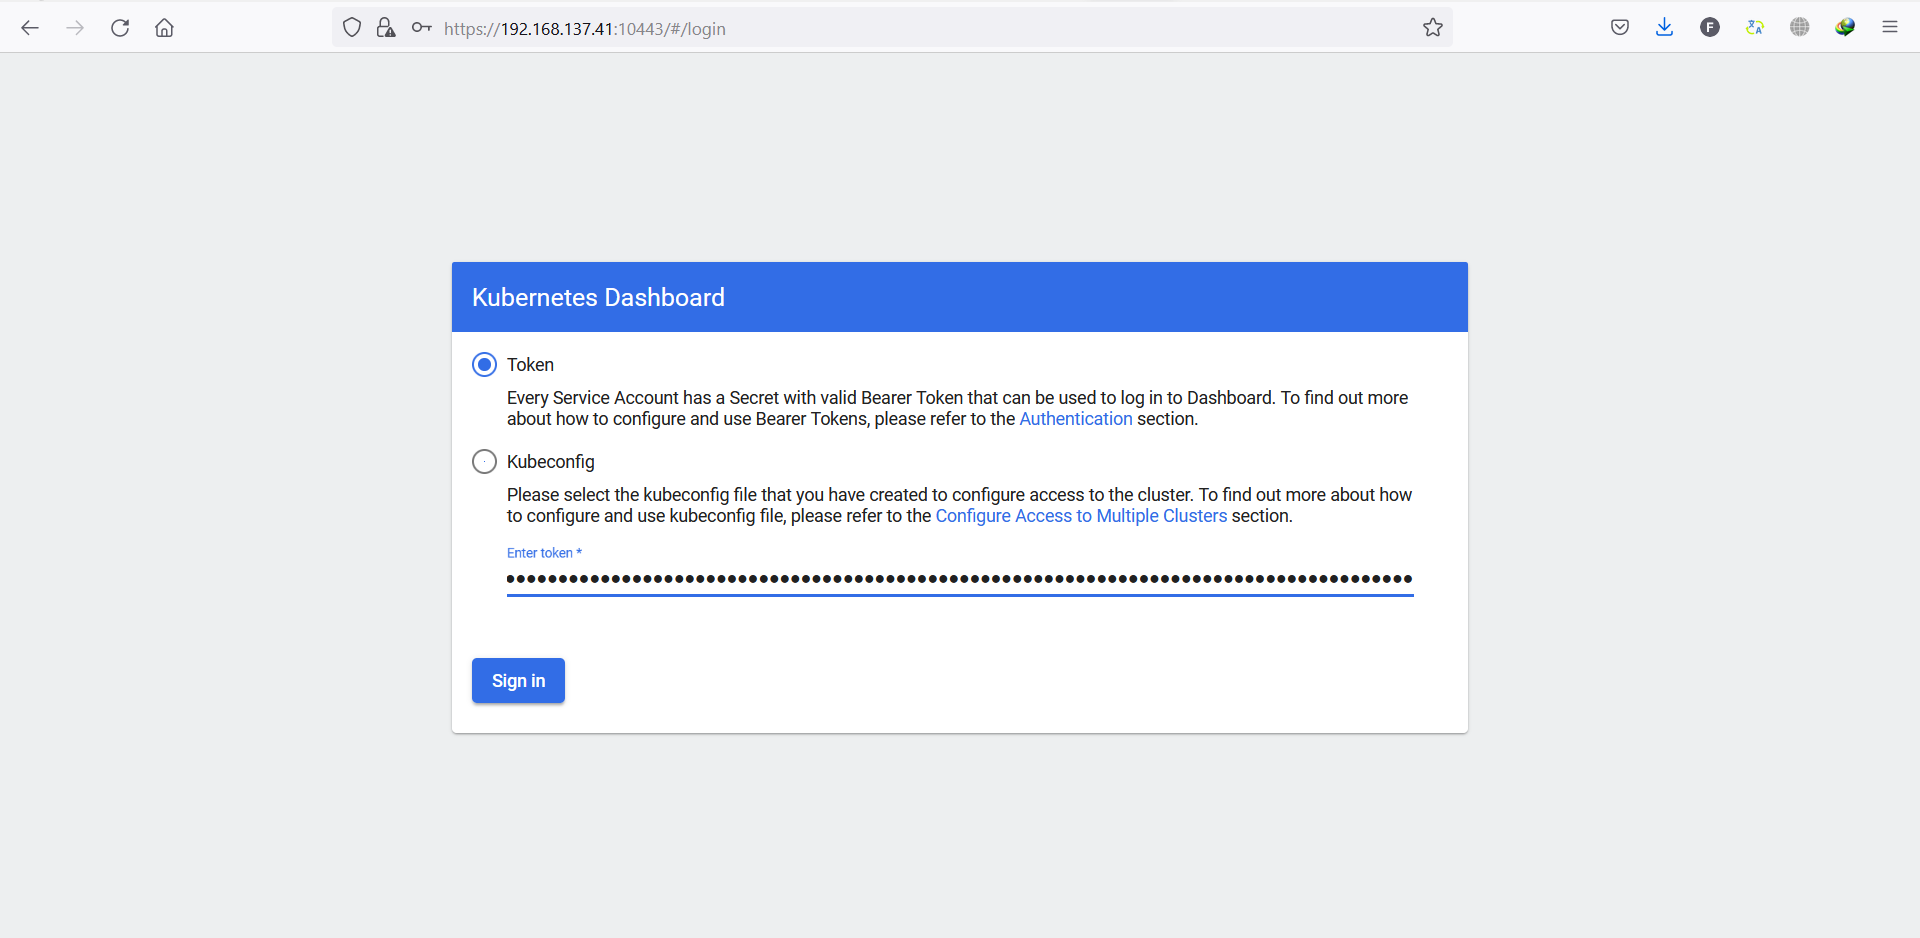Select the Kubeconfig radio button

484,462
